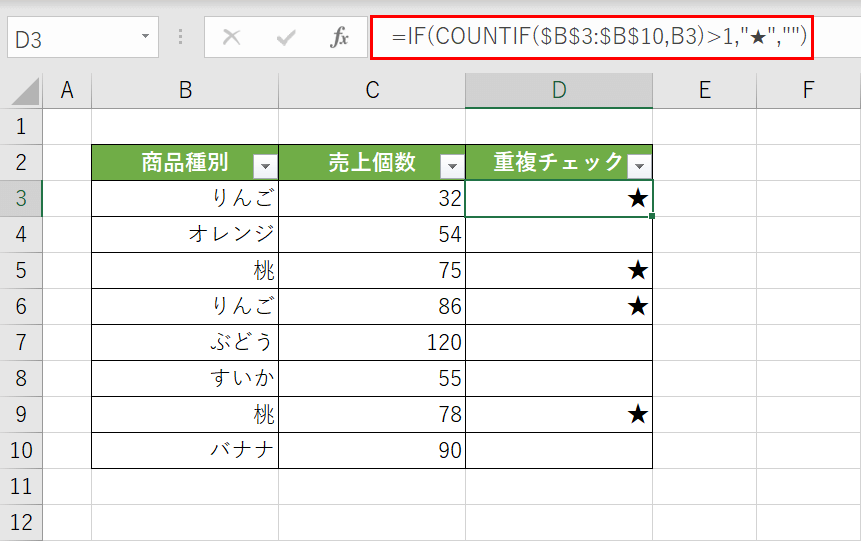Screen dimensions: 861x541
Task: Click the star in cell D9
Action: 638,414
